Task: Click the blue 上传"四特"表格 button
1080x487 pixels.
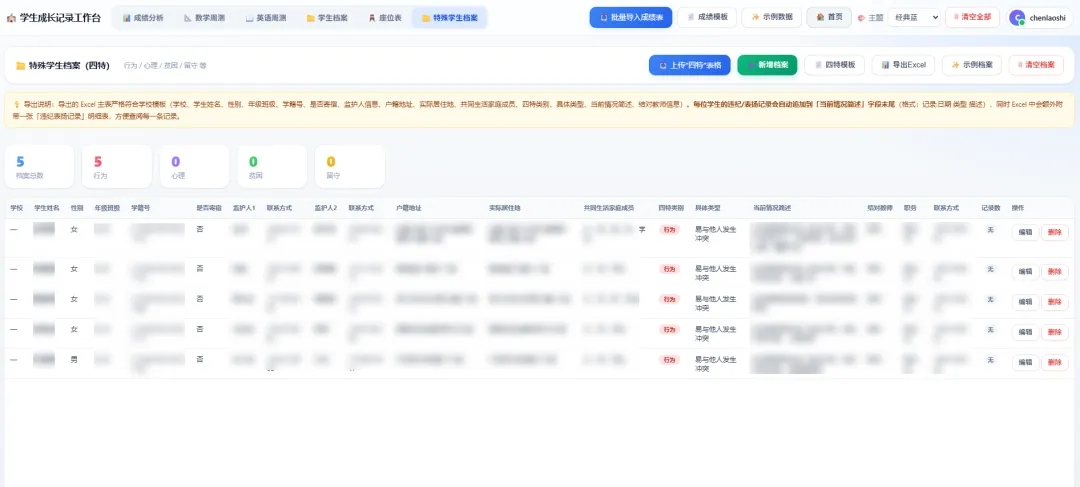Action: [689, 65]
